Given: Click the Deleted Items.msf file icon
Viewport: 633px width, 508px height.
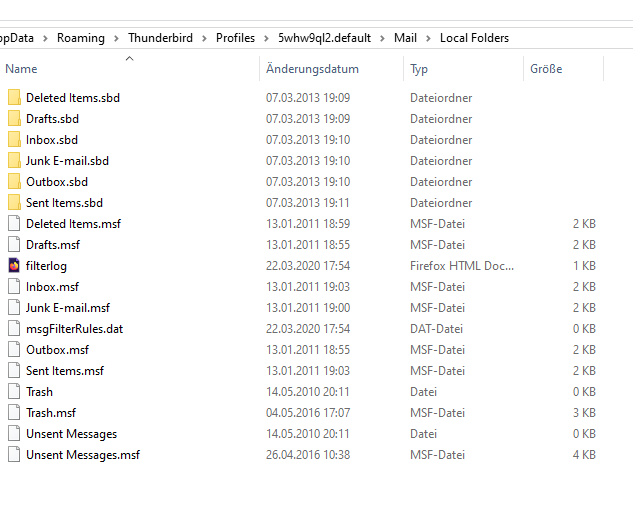Looking at the screenshot, I should click(14, 224).
